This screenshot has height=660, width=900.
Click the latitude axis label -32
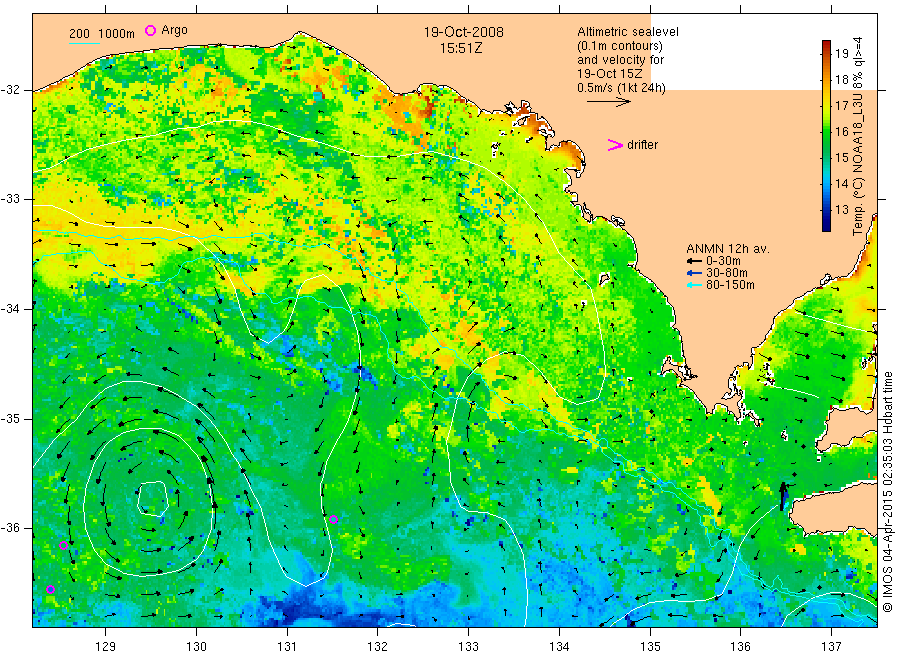pyautogui.click(x=10, y=90)
